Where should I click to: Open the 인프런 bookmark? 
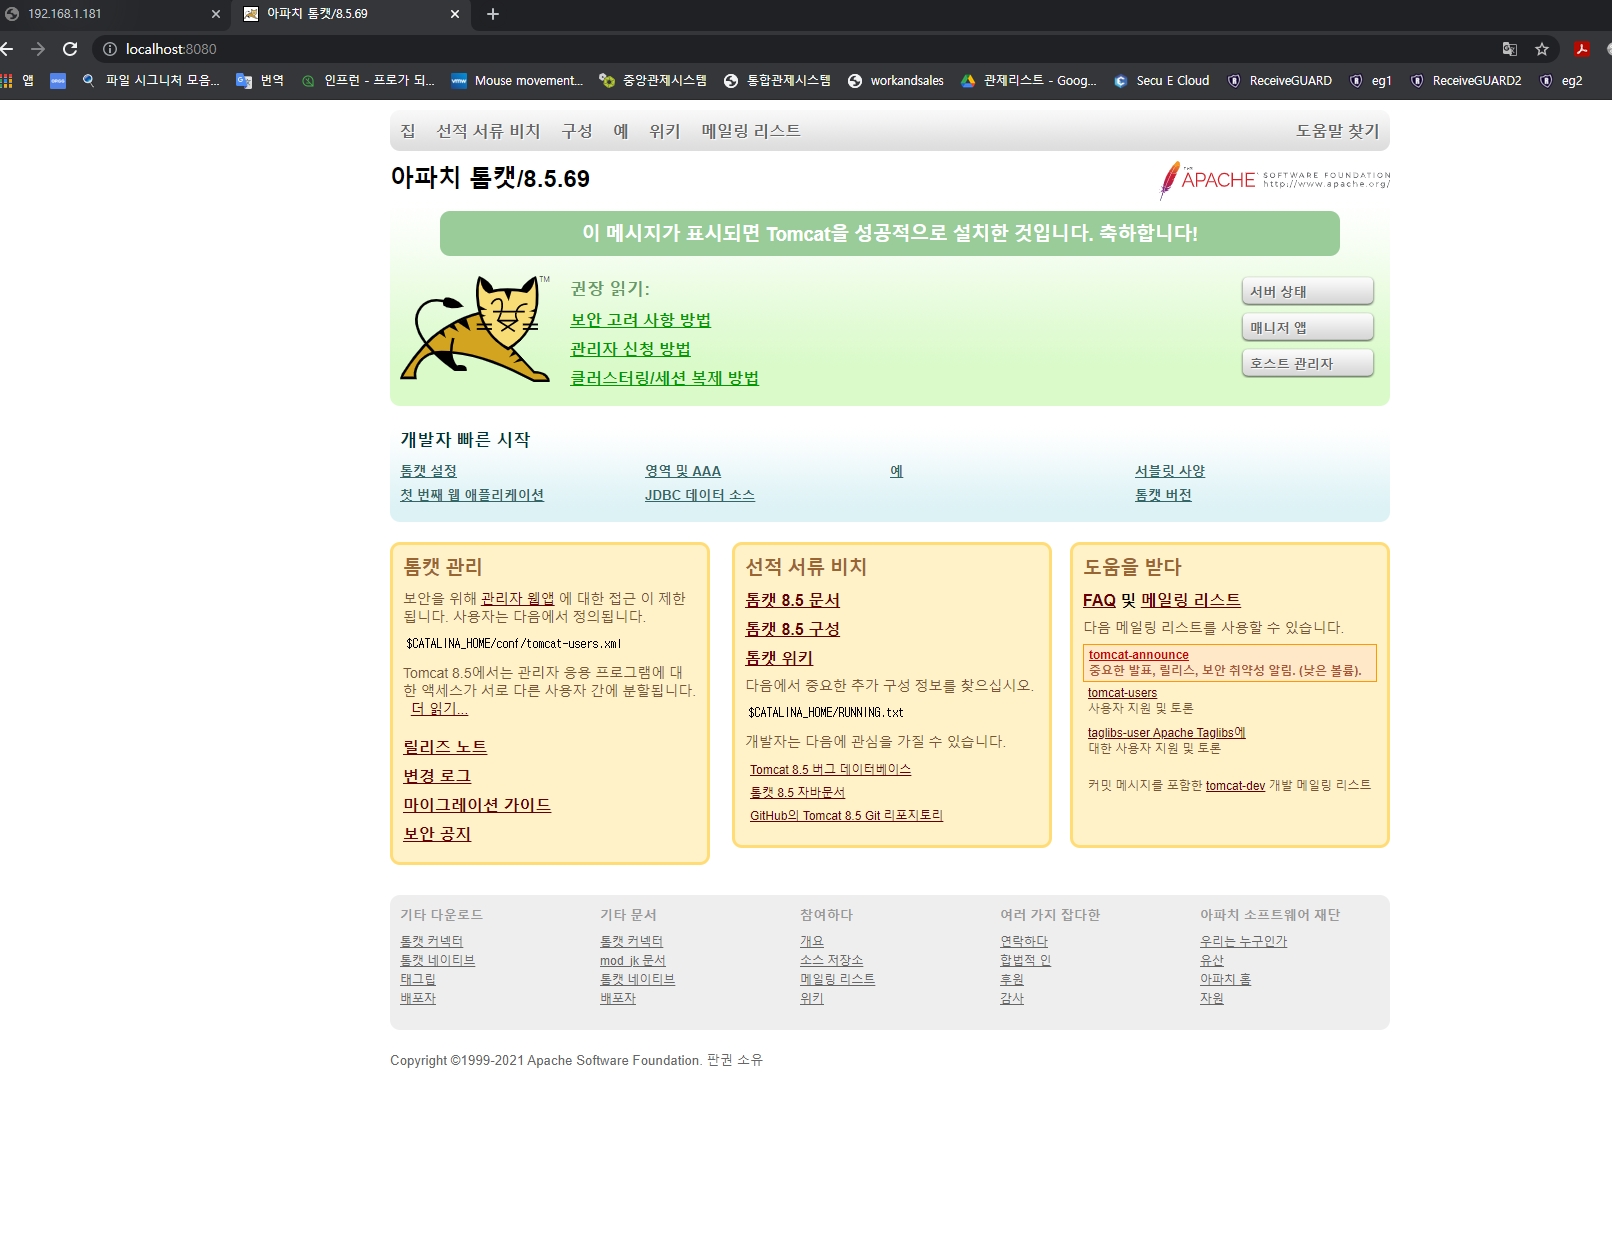(x=367, y=81)
